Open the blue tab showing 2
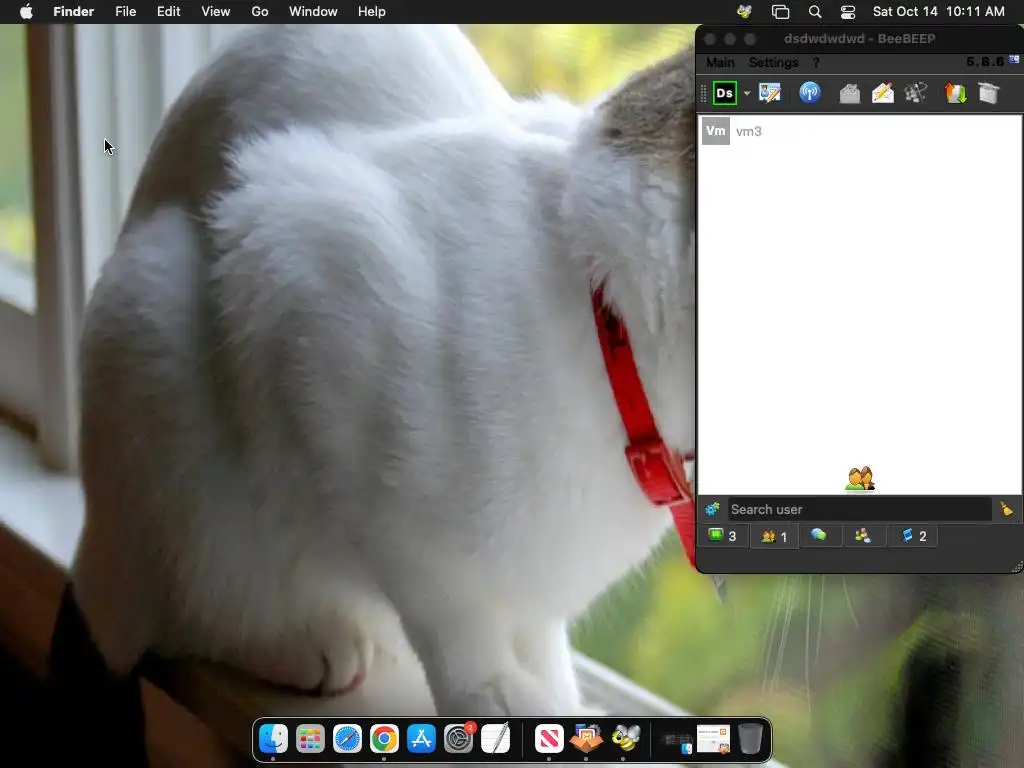Screen dimensions: 1024x768 [914, 536]
